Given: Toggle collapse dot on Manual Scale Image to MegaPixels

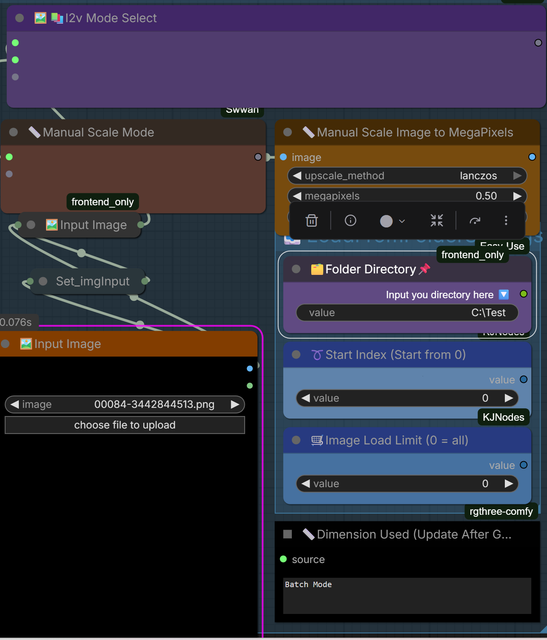Looking at the screenshot, I should pyautogui.click(x=287, y=132).
